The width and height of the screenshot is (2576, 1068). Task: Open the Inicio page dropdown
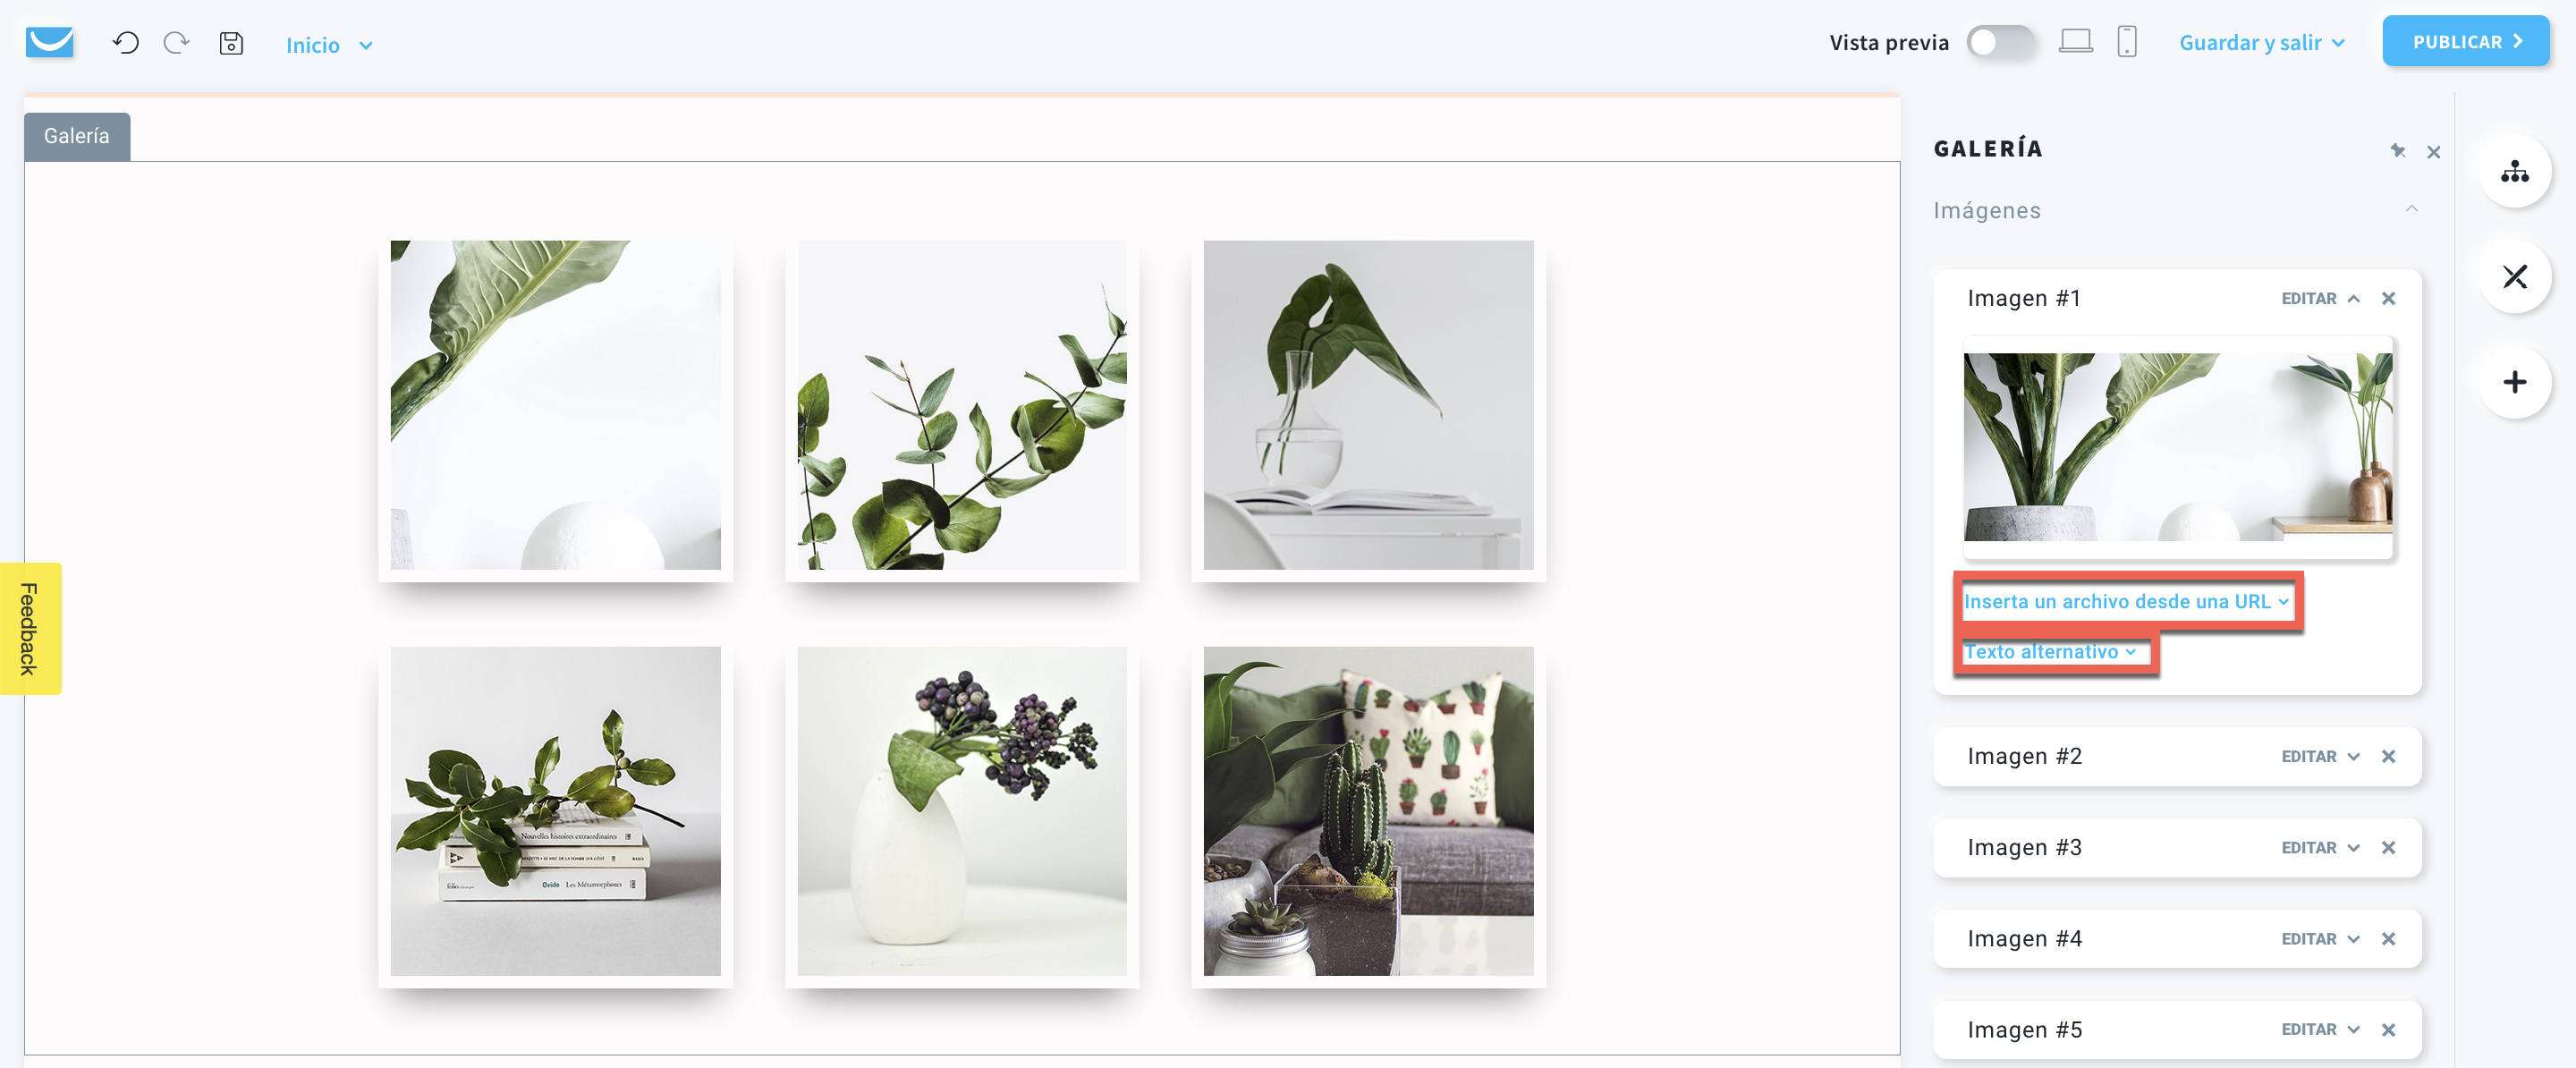coord(329,45)
